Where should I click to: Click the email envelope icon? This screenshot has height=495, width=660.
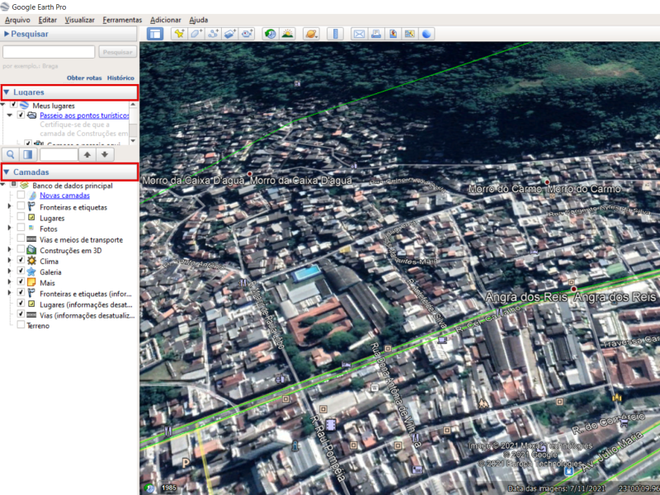(x=359, y=34)
